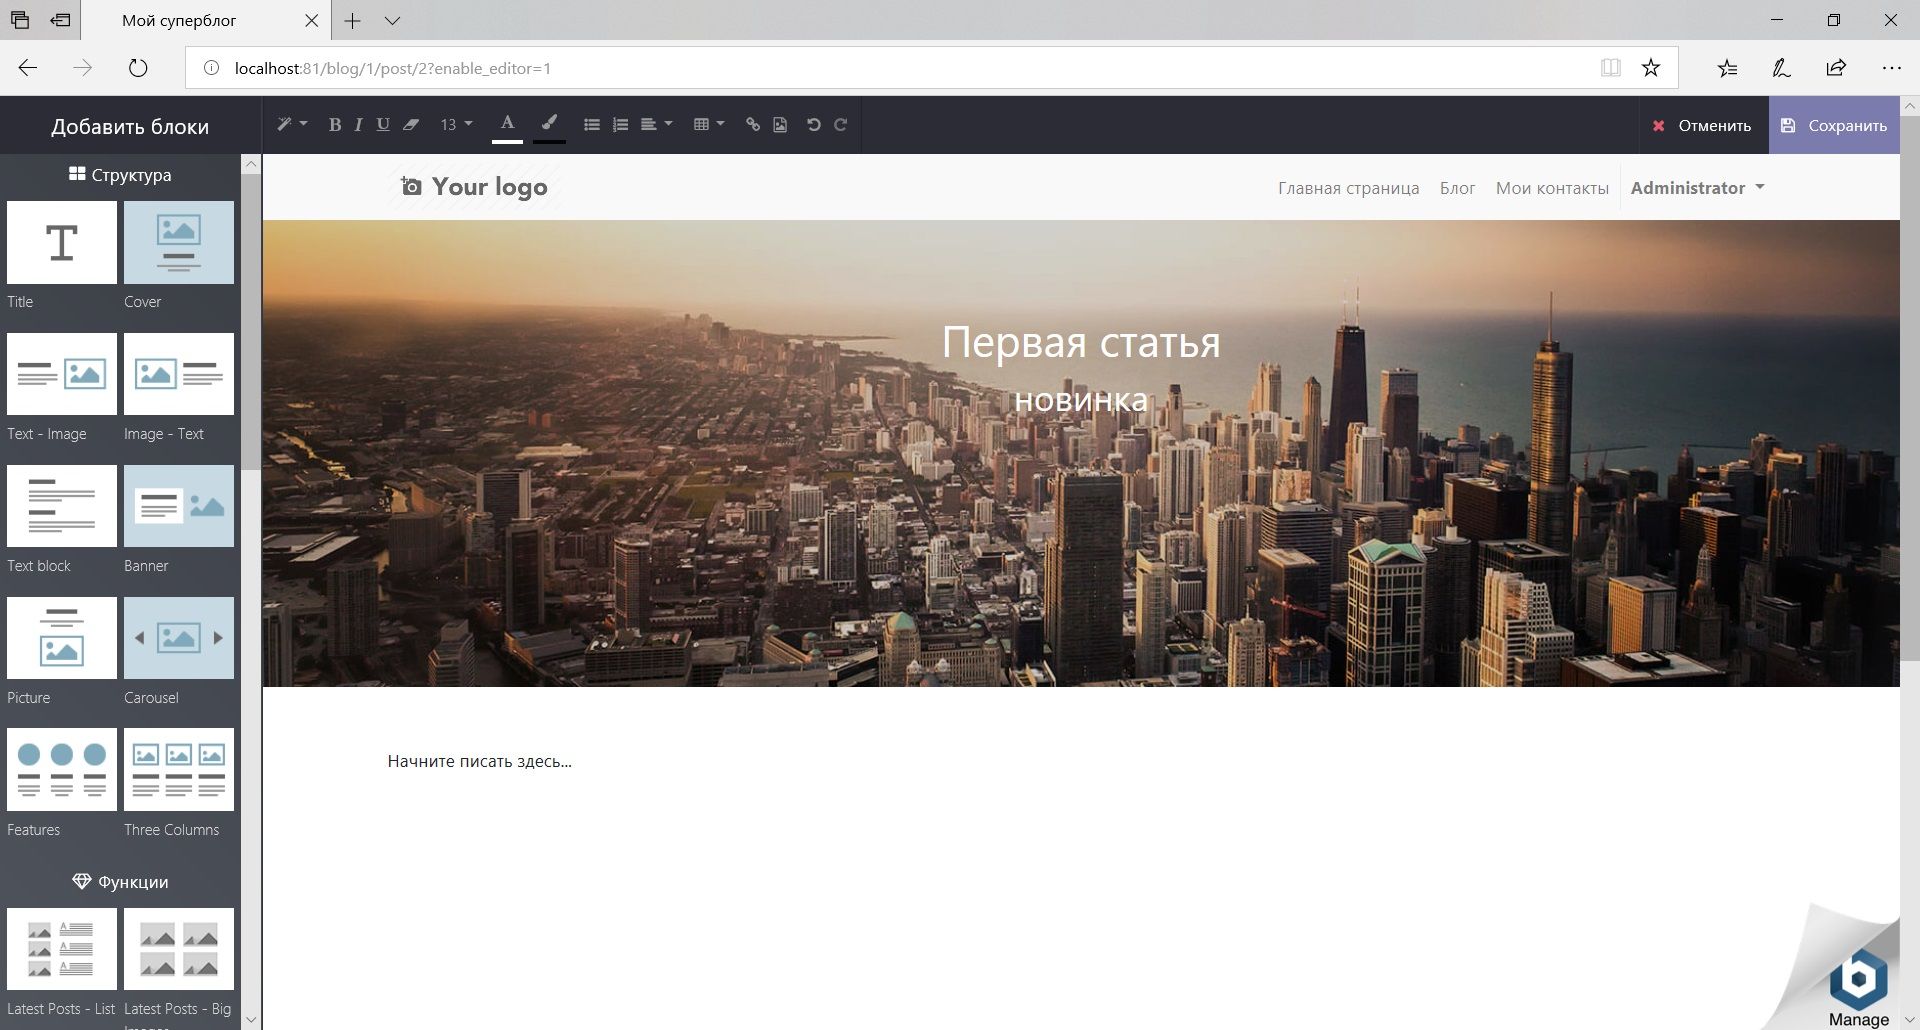
Task: Open the text alignment dropdown
Action: coord(655,124)
